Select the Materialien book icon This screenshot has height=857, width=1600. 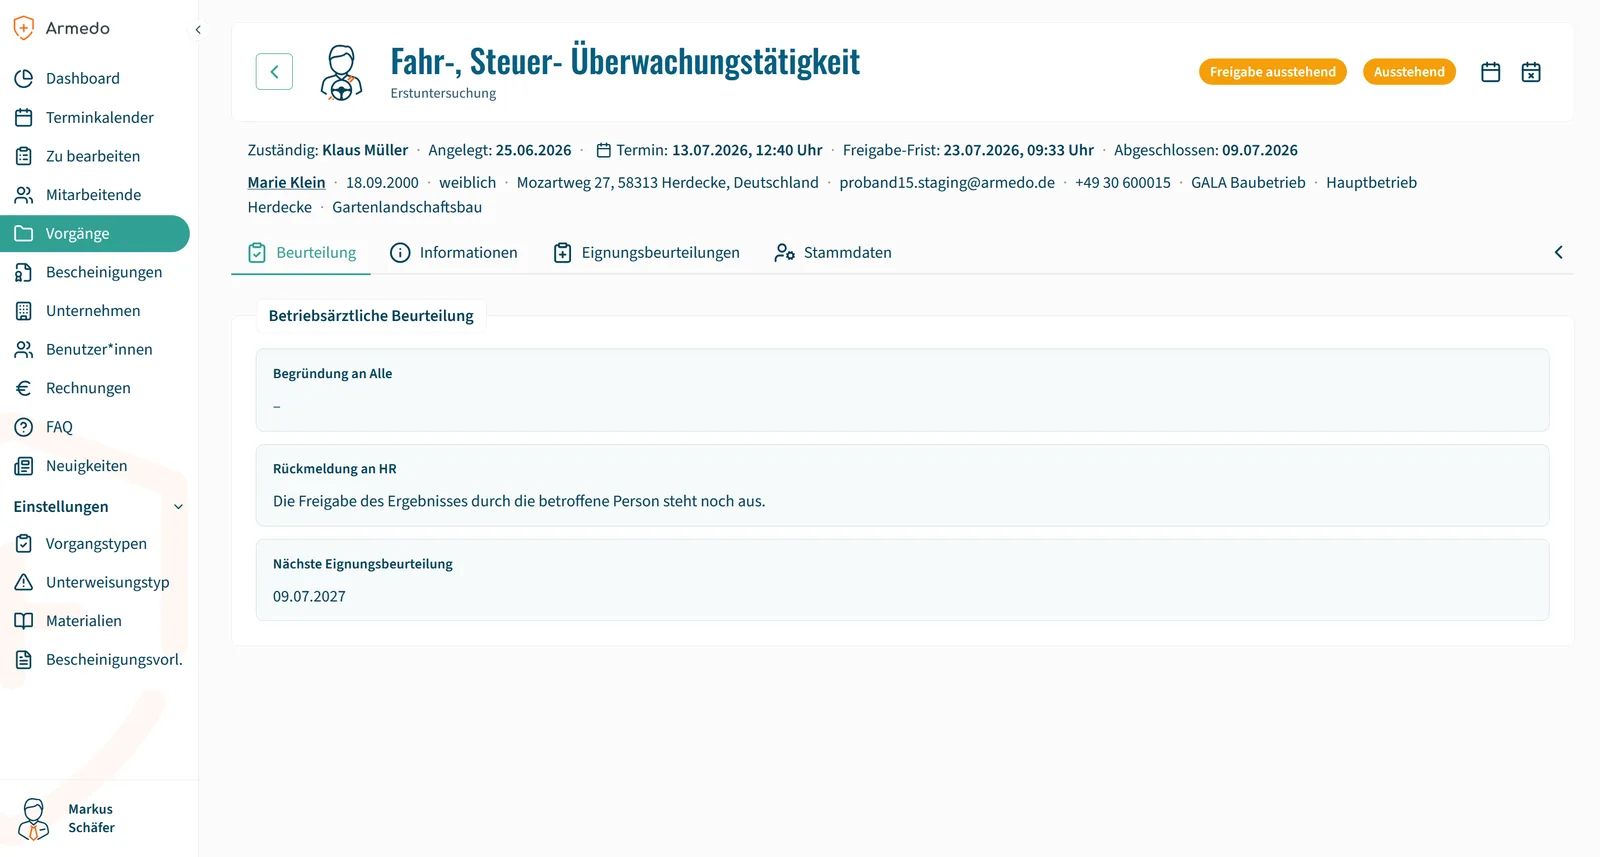(x=24, y=621)
